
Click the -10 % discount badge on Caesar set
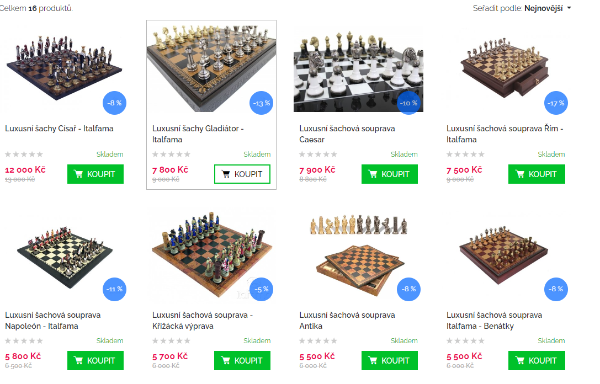point(409,103)
